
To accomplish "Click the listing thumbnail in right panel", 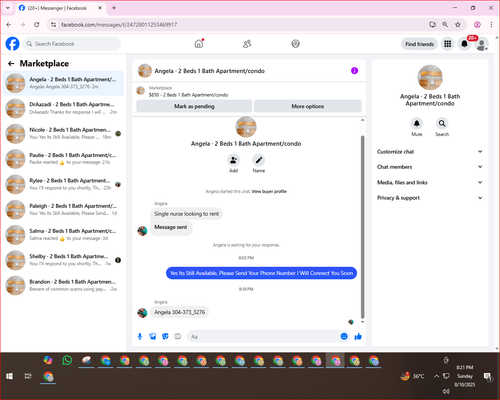I will (x=430, y=77).
